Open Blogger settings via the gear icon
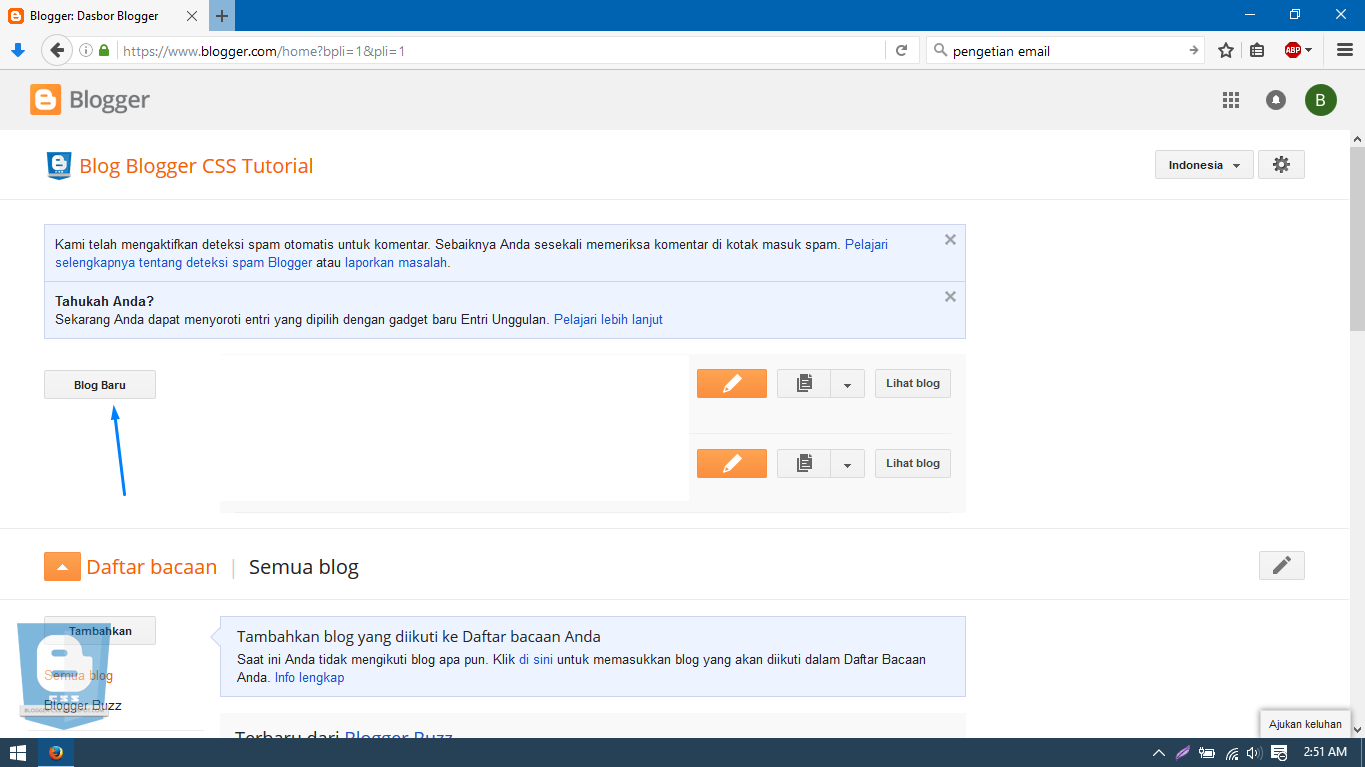The image size is (1365, 767). (1281, 164)
